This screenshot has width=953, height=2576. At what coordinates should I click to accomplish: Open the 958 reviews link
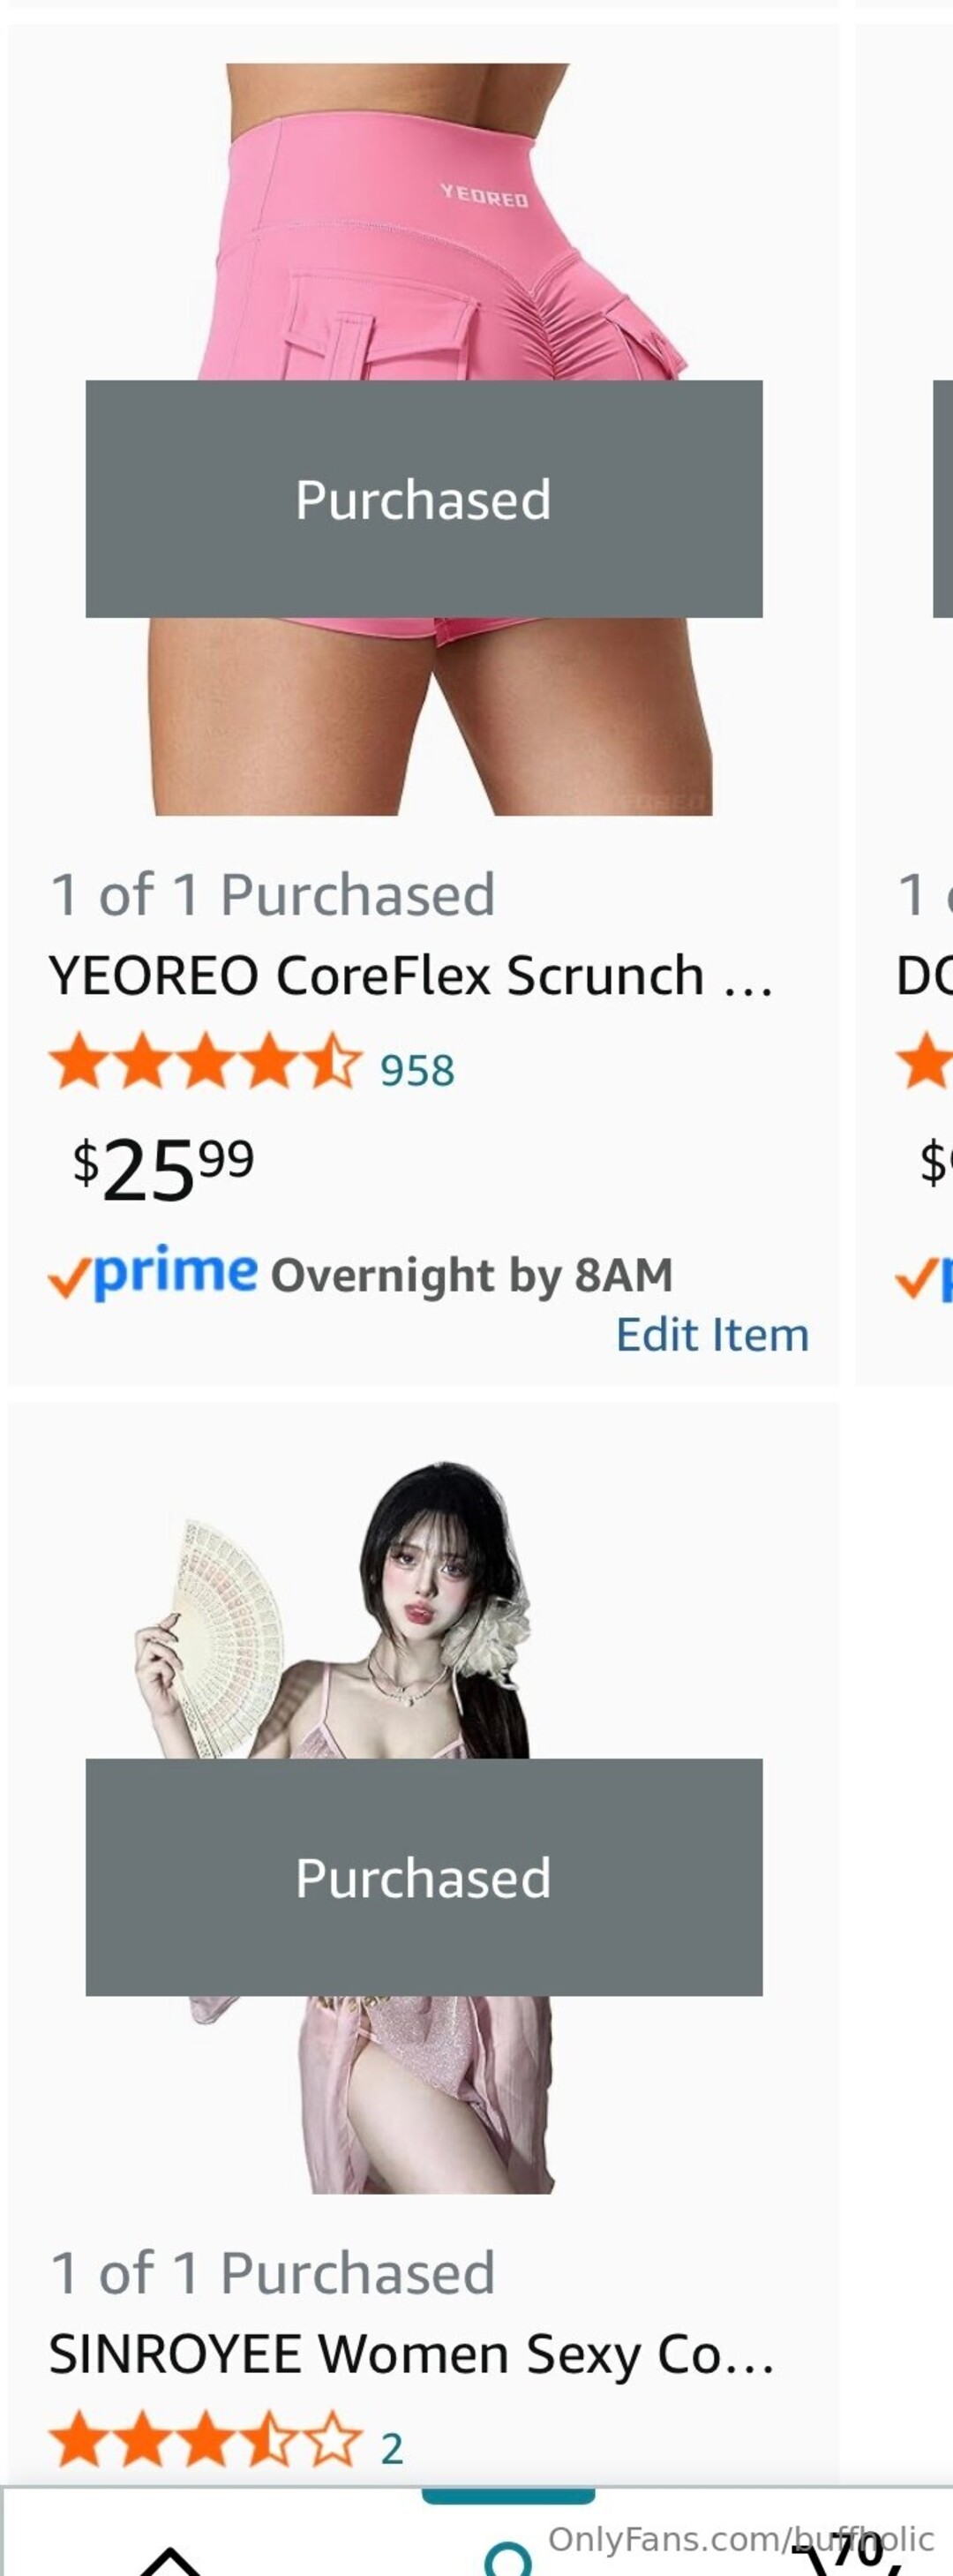coord(417,1070)
